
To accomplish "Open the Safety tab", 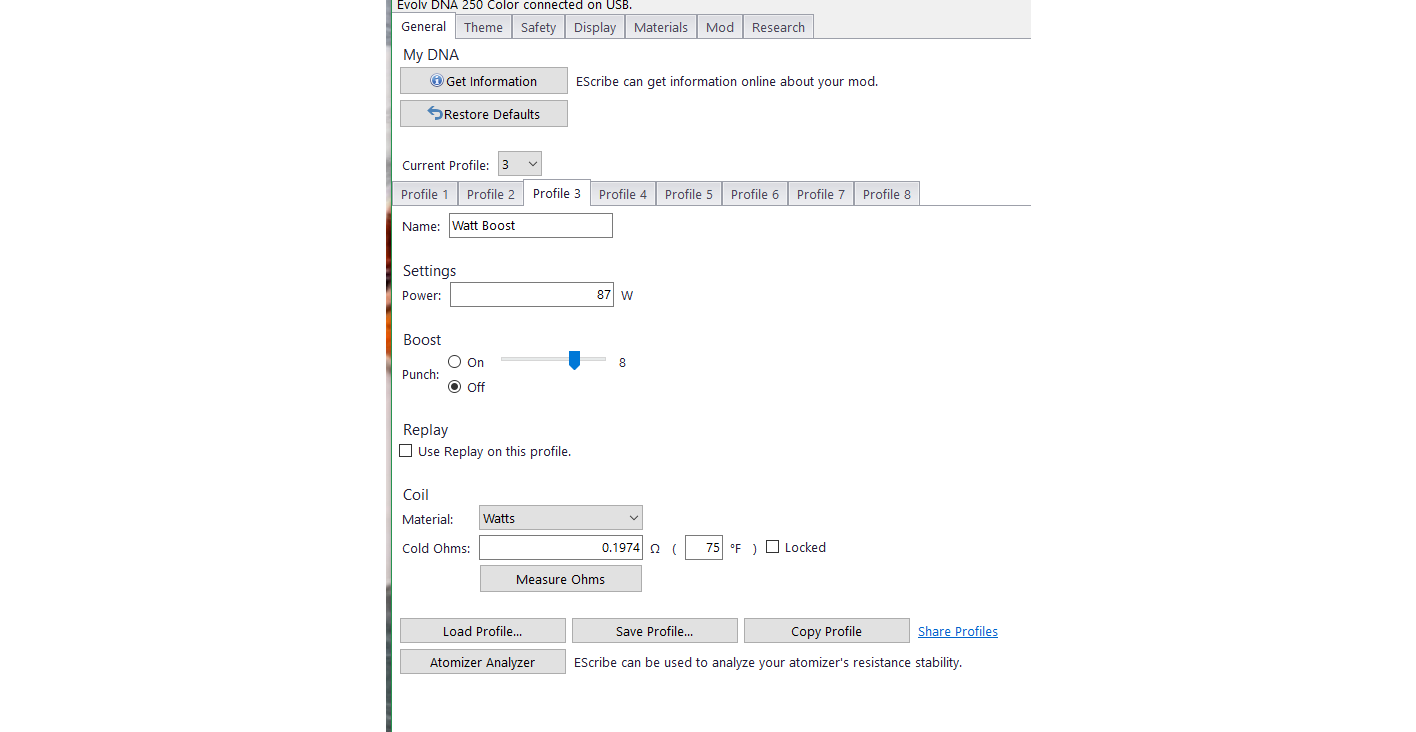I will pyautogui.click(x=538, y=27).
